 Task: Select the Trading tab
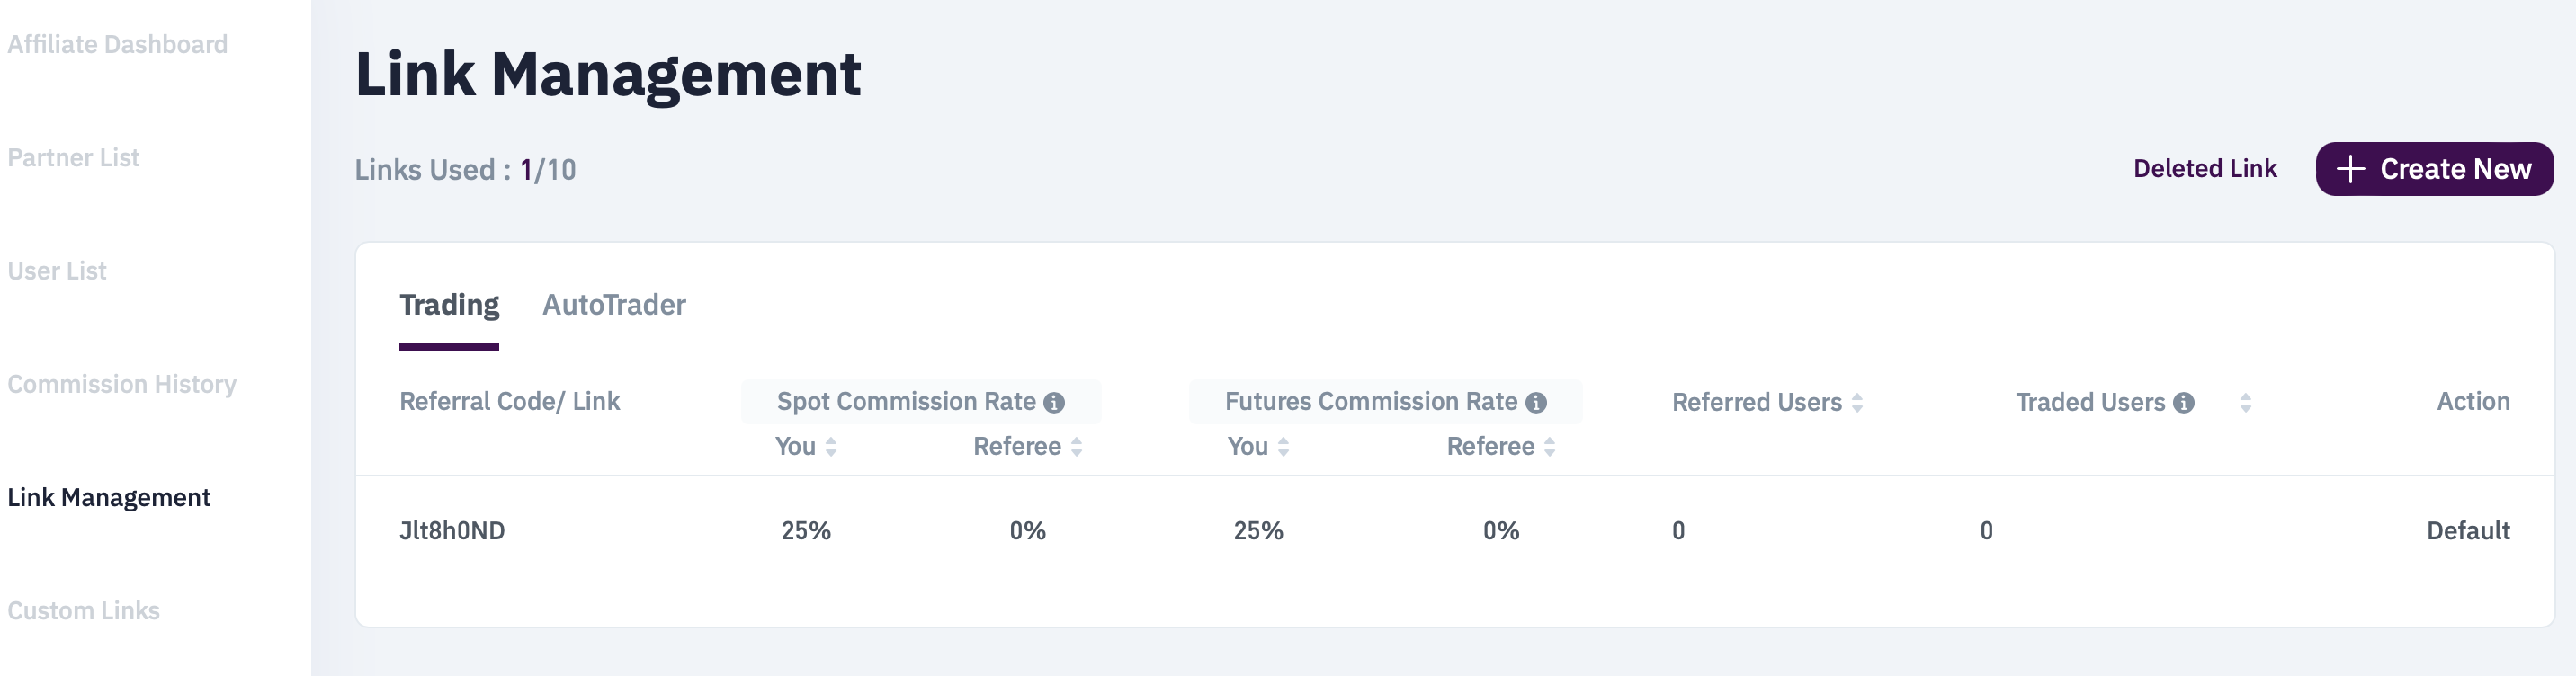coord(449,305)
